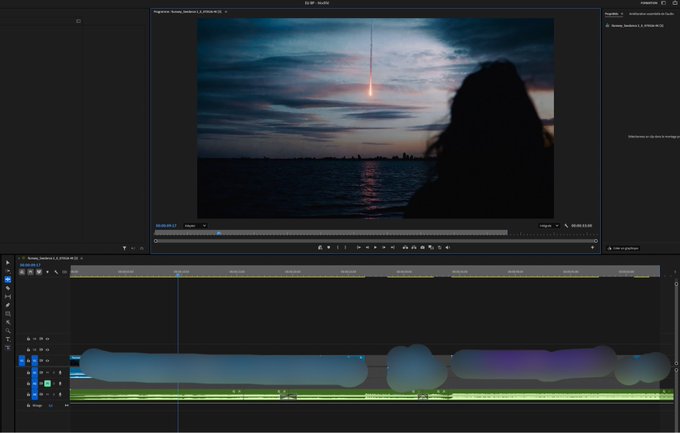Select the Razor tool
Image resolution: width=680 pixels, height=433 pixels.
click(8, 288)
